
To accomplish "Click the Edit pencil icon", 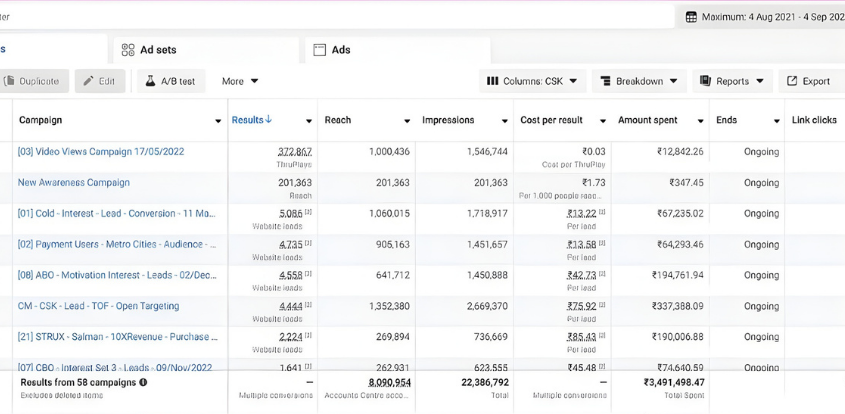I will point(87,81).
